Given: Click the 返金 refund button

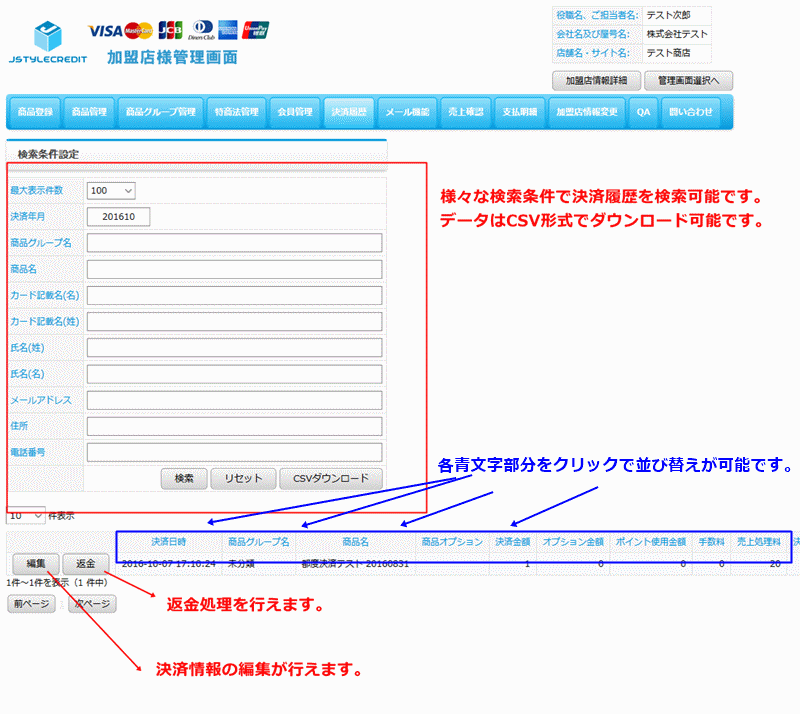Looking at the screenshot, I should tap(86, 564).
